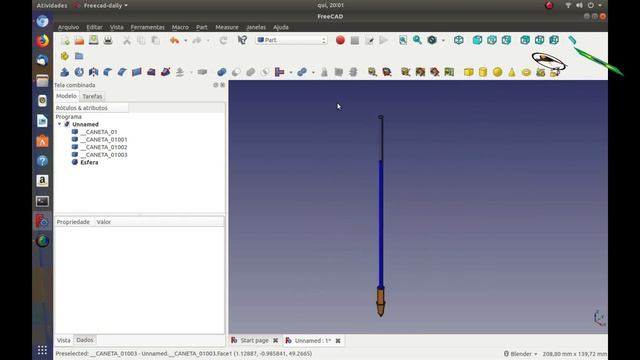Switch to the Tarefas tab

pyautogui.click(x=92, y=96)
